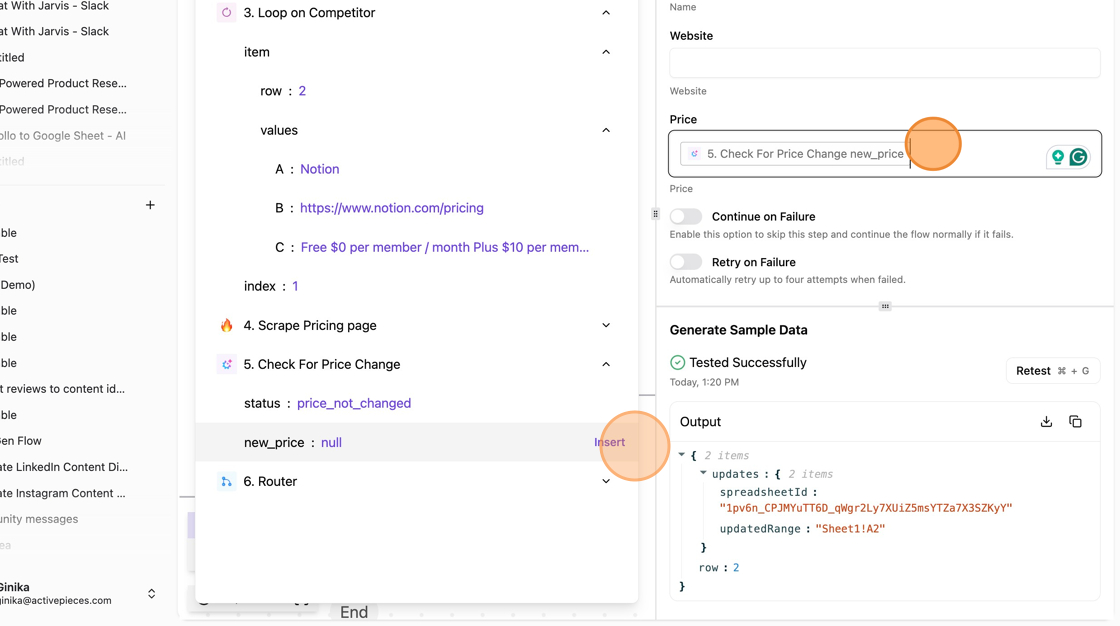Click into the Website input field
Image resolution: width=1120 pixels, height=626 pixels.
884,63
